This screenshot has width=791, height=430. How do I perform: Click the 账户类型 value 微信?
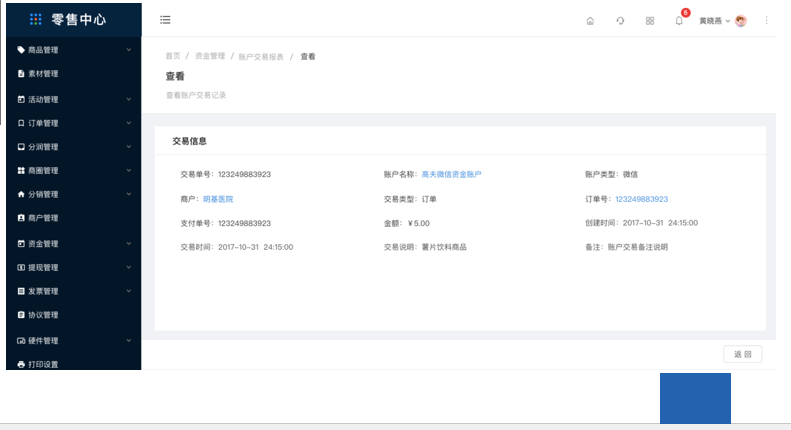pos(630,175)
